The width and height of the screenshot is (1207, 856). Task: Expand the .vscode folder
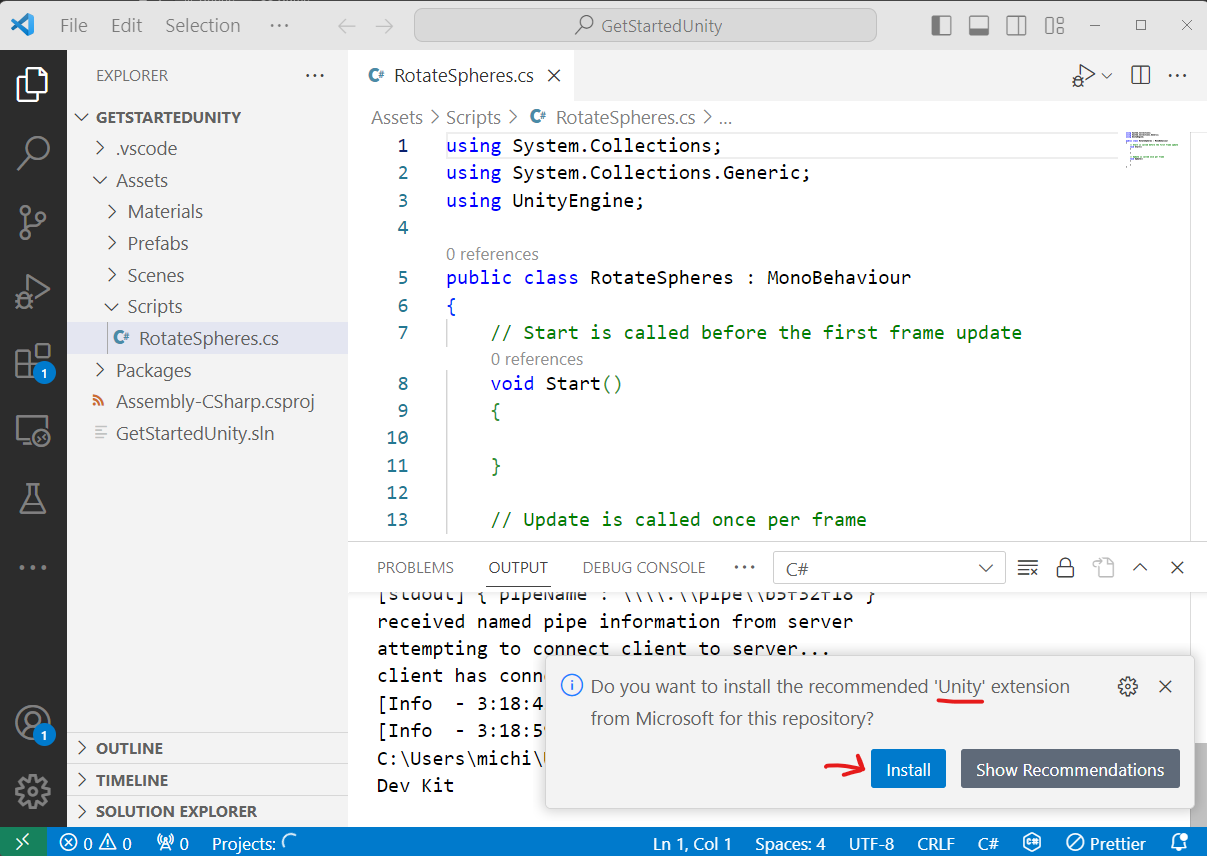tap(208, 149)
